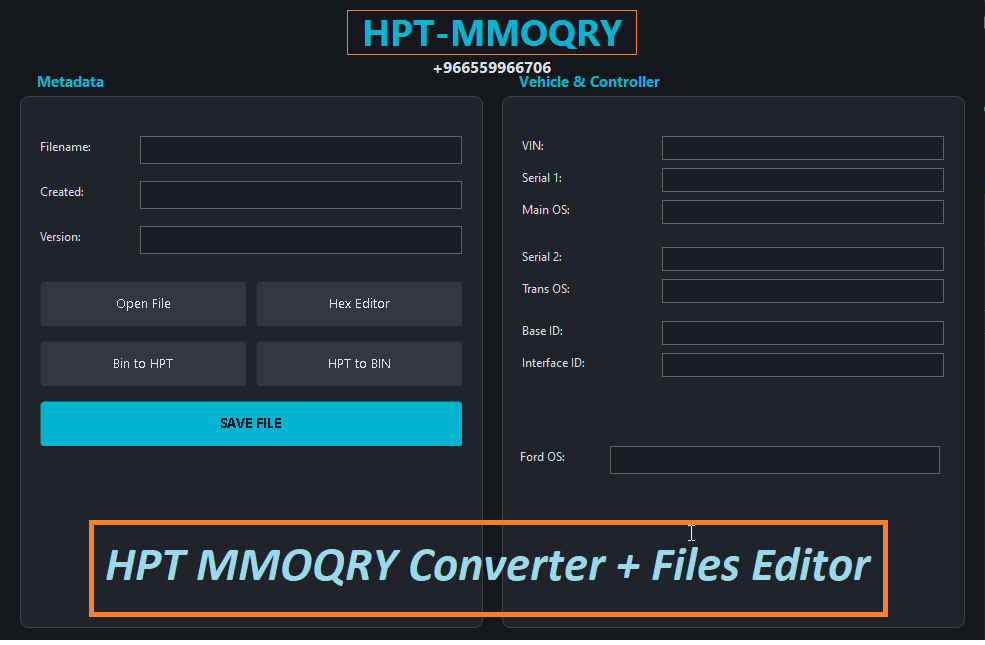Select the Version input box

pos(300,240)
